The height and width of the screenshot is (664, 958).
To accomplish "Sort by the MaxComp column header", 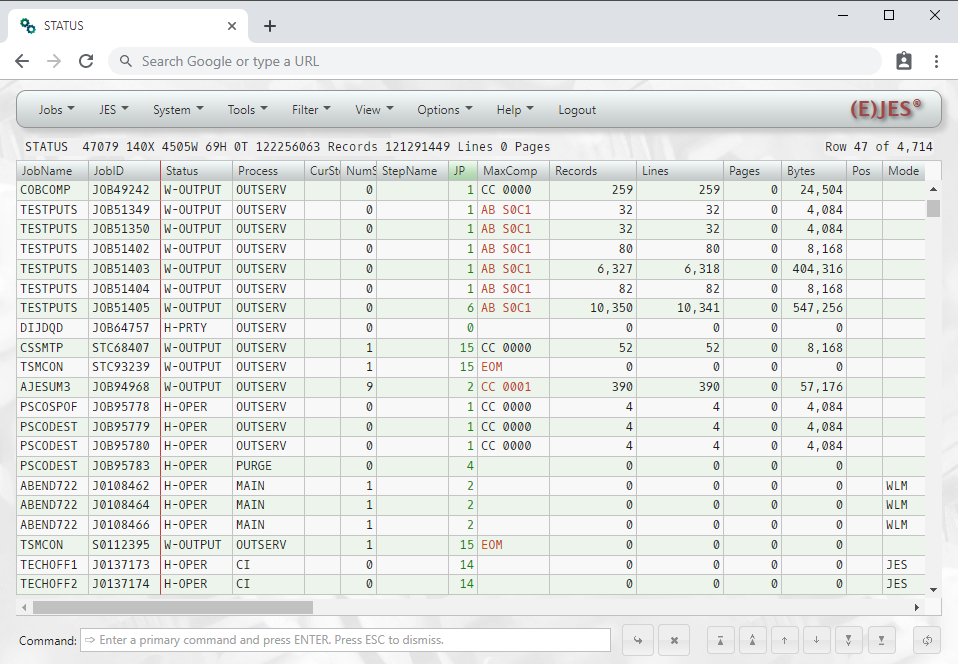I will pyautogui.click(x=510, y=171).
